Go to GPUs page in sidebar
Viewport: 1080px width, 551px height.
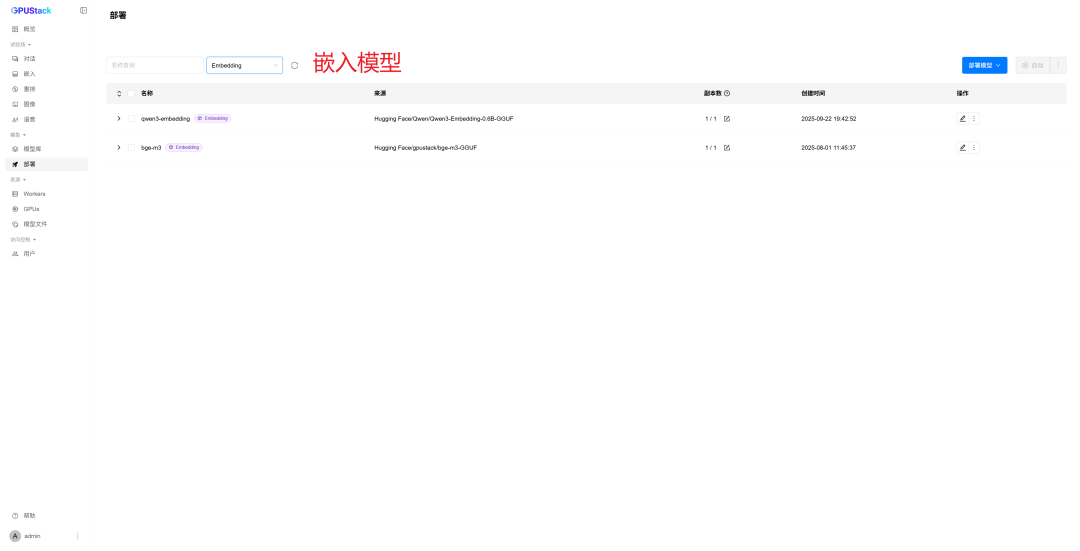click(x=31, y=209)
